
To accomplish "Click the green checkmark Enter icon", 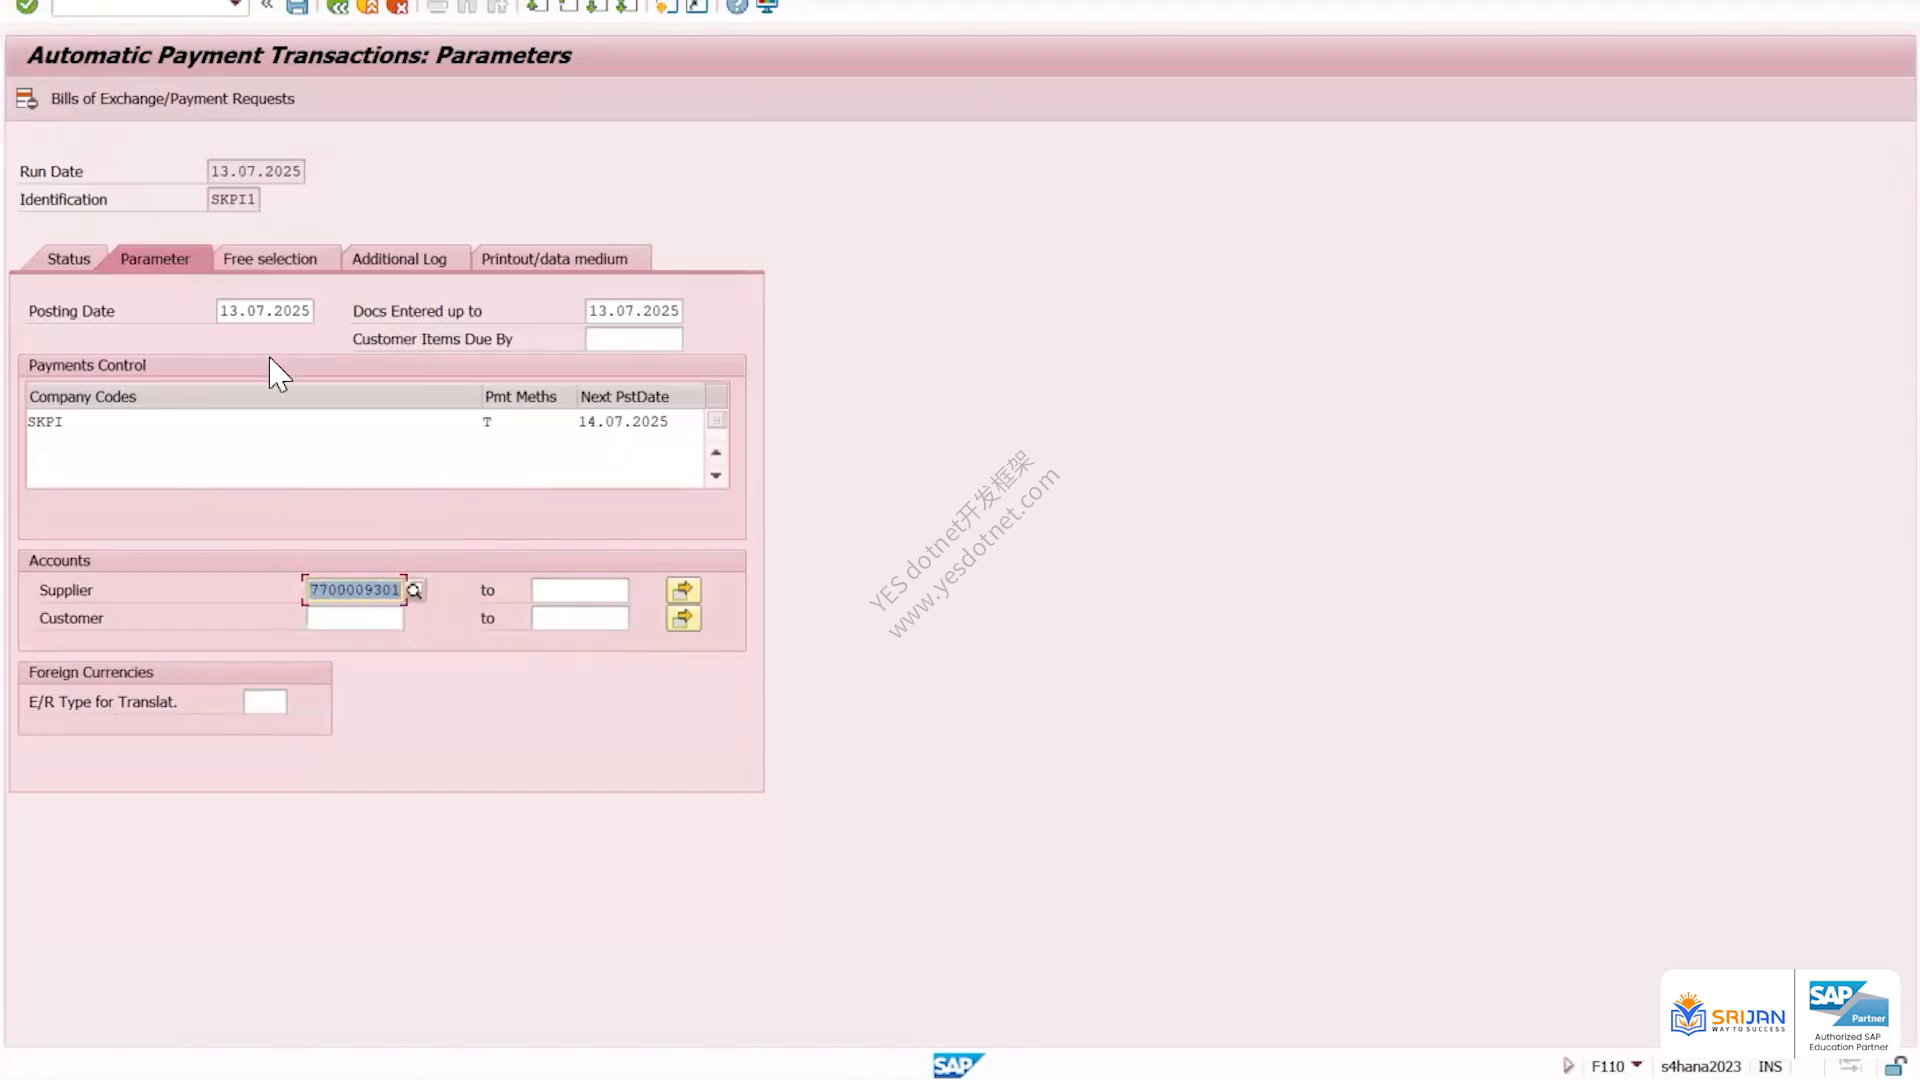I will 27,6.
